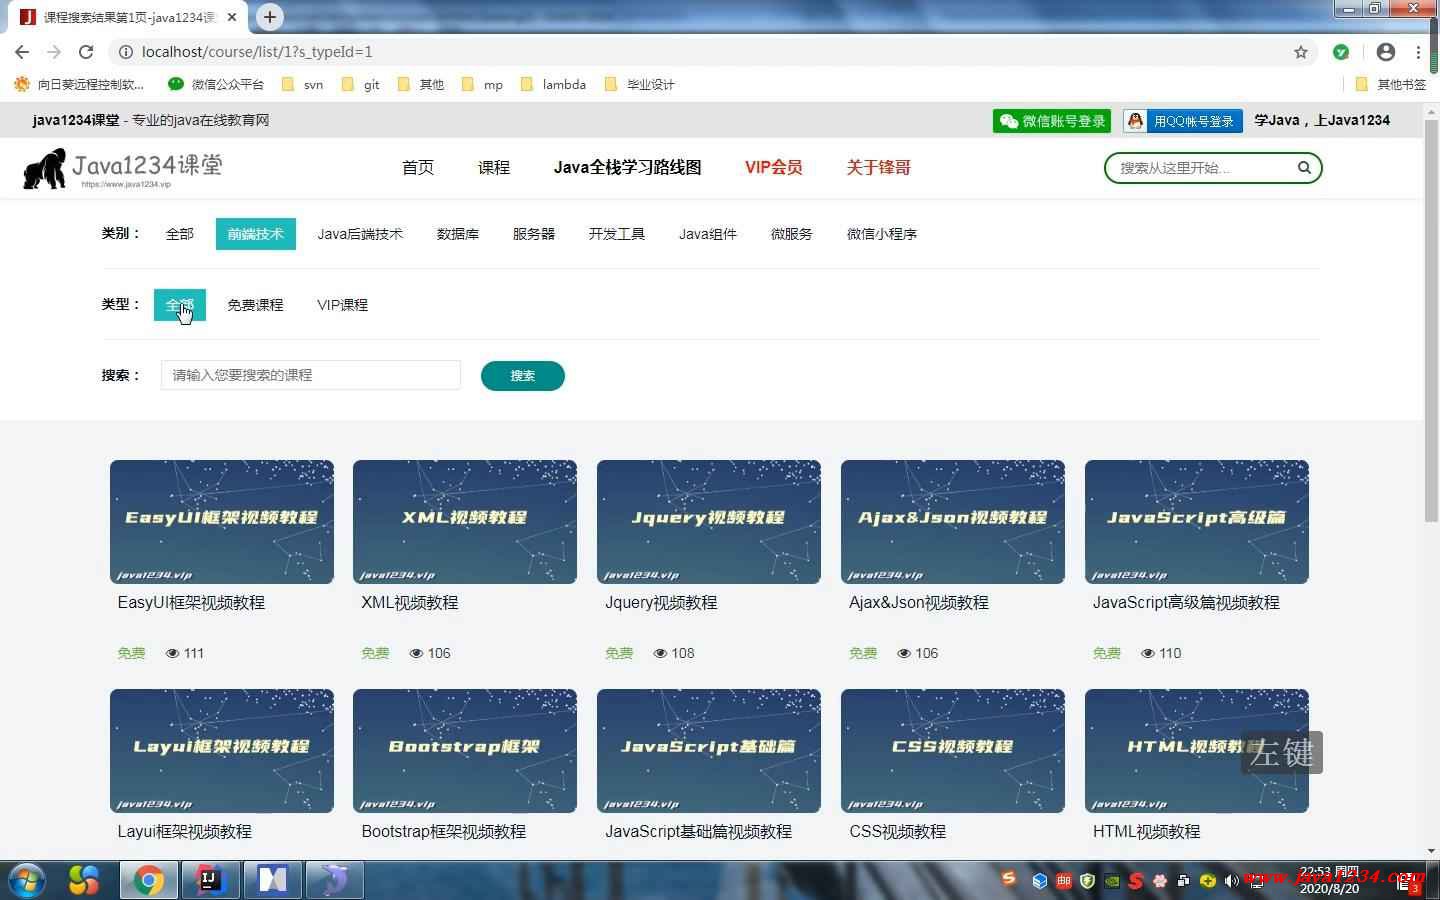Image resolution: width=1440 pixels, height=900 pixels.
Task: Filter by 免费课程 type
Action: click(x=255, y=305)
